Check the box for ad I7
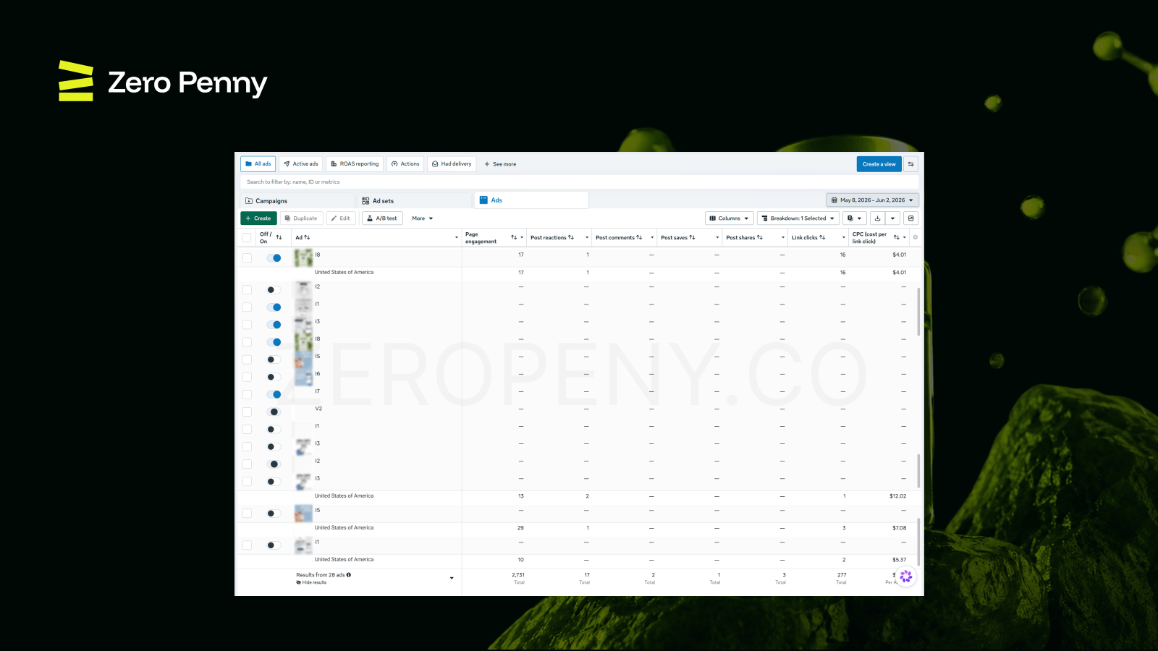This screenshot has width=1158, height=651. coord(247,394)
